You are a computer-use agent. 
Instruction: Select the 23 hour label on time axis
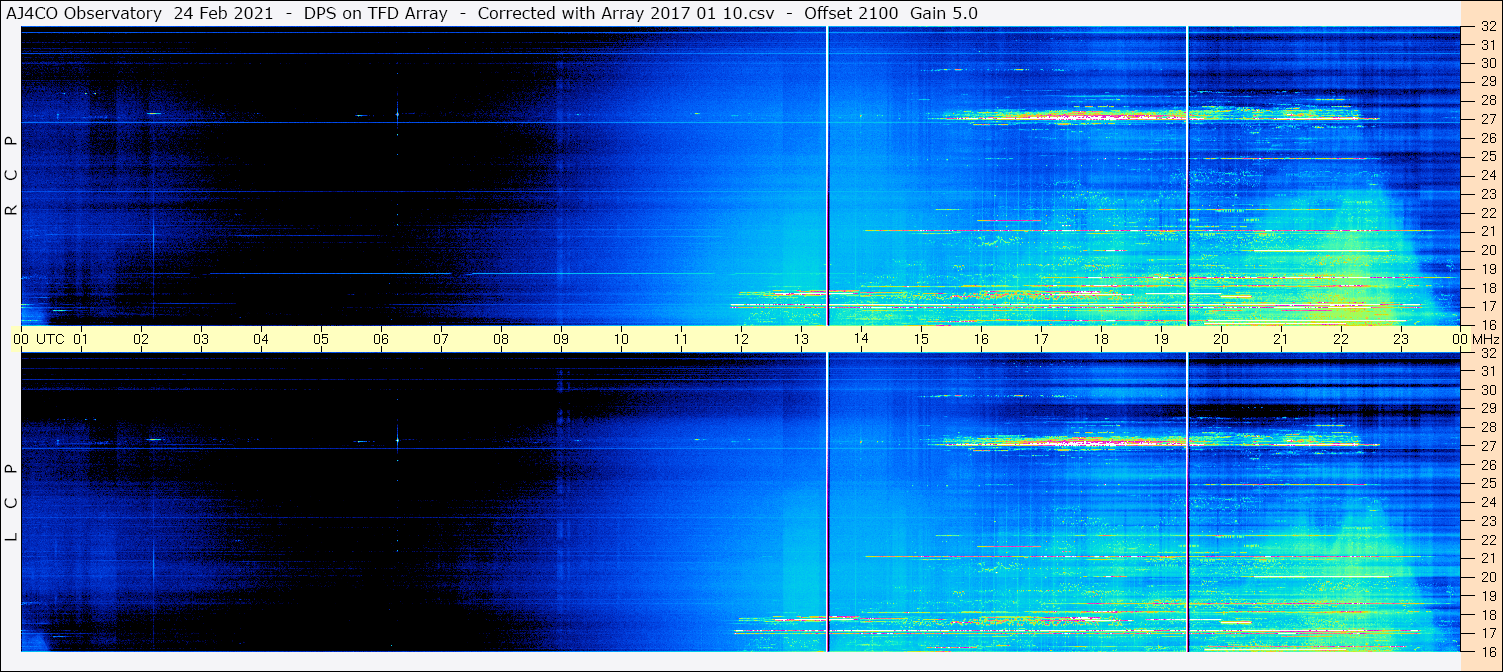point(1401,339)
